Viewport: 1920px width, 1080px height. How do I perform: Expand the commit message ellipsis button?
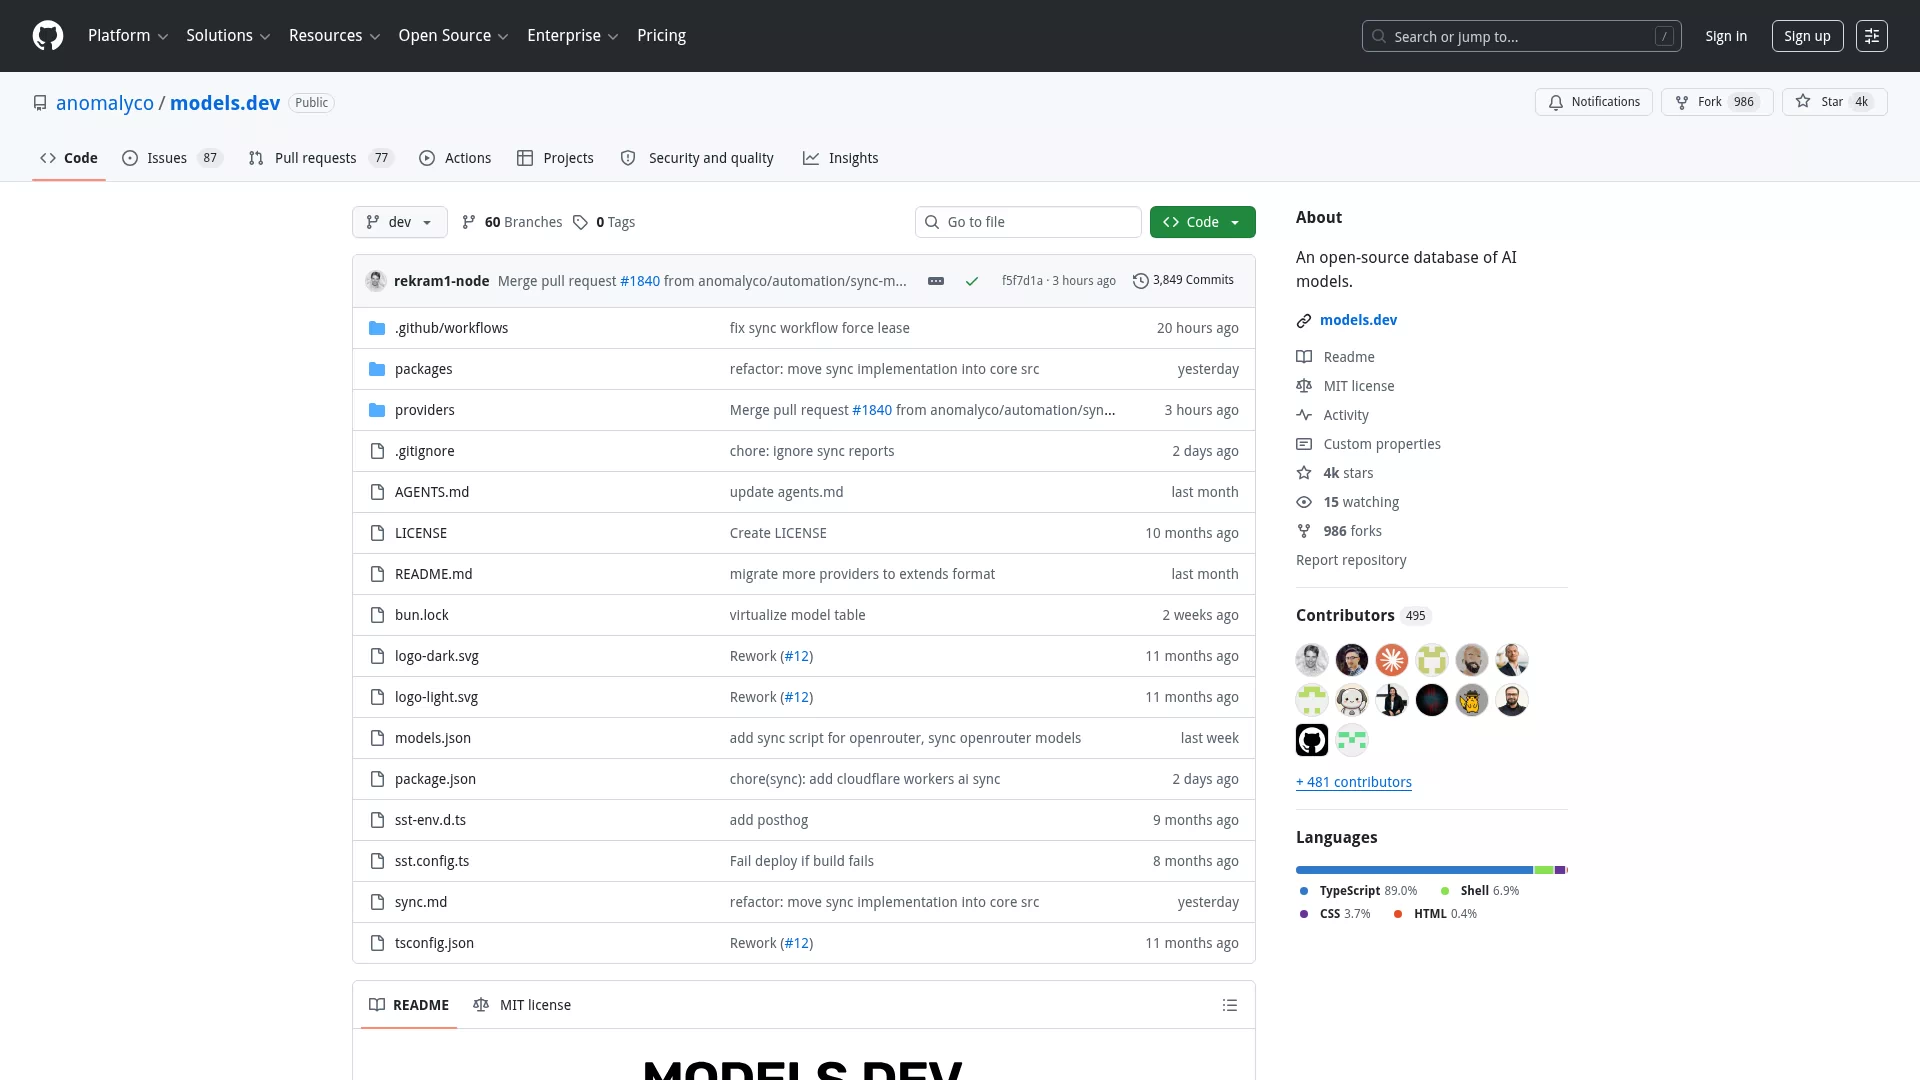[936, 281]
